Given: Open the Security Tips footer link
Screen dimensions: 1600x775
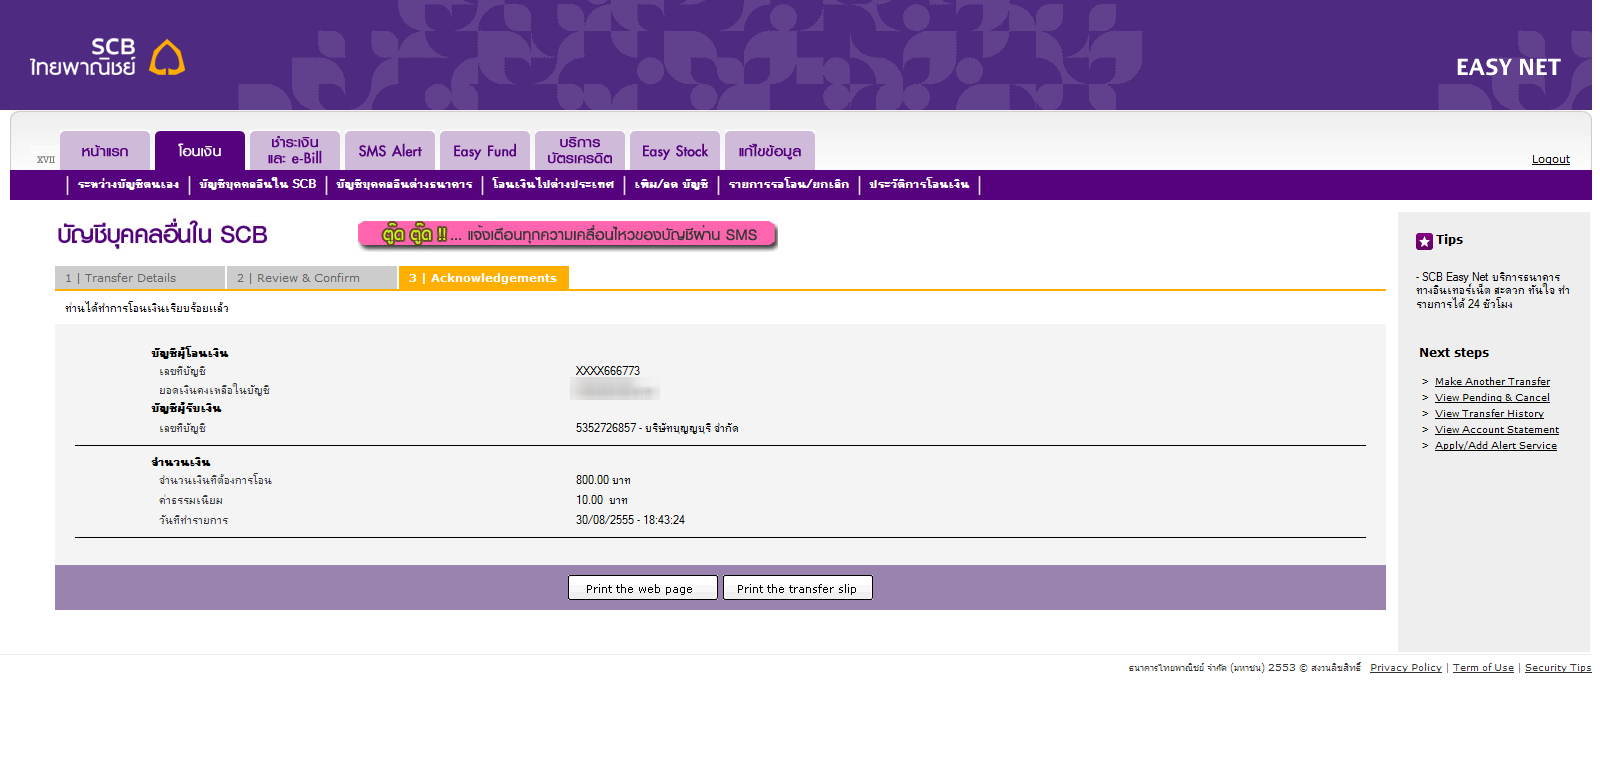Looking at the screenshot, I should pos(1558,668).
